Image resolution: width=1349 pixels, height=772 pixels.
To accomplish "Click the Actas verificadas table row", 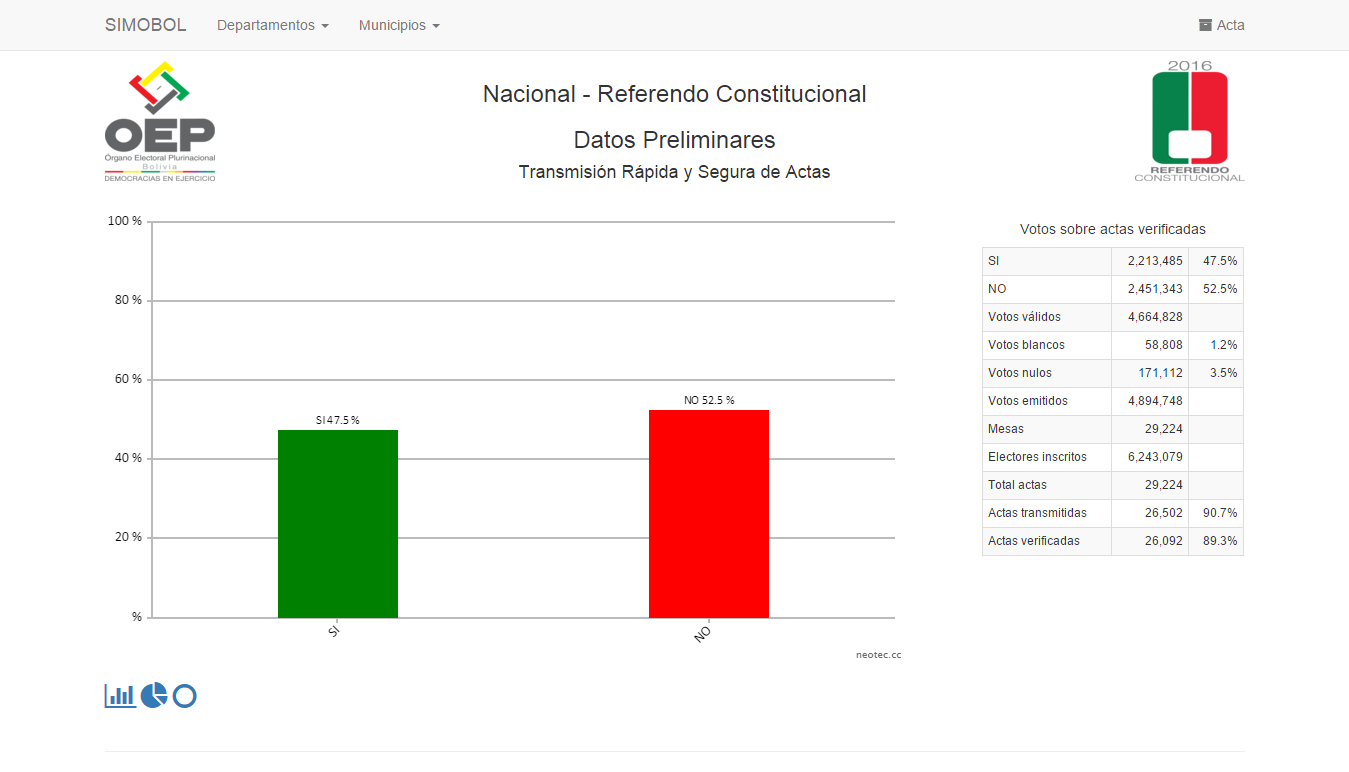I will (1046, 541).
